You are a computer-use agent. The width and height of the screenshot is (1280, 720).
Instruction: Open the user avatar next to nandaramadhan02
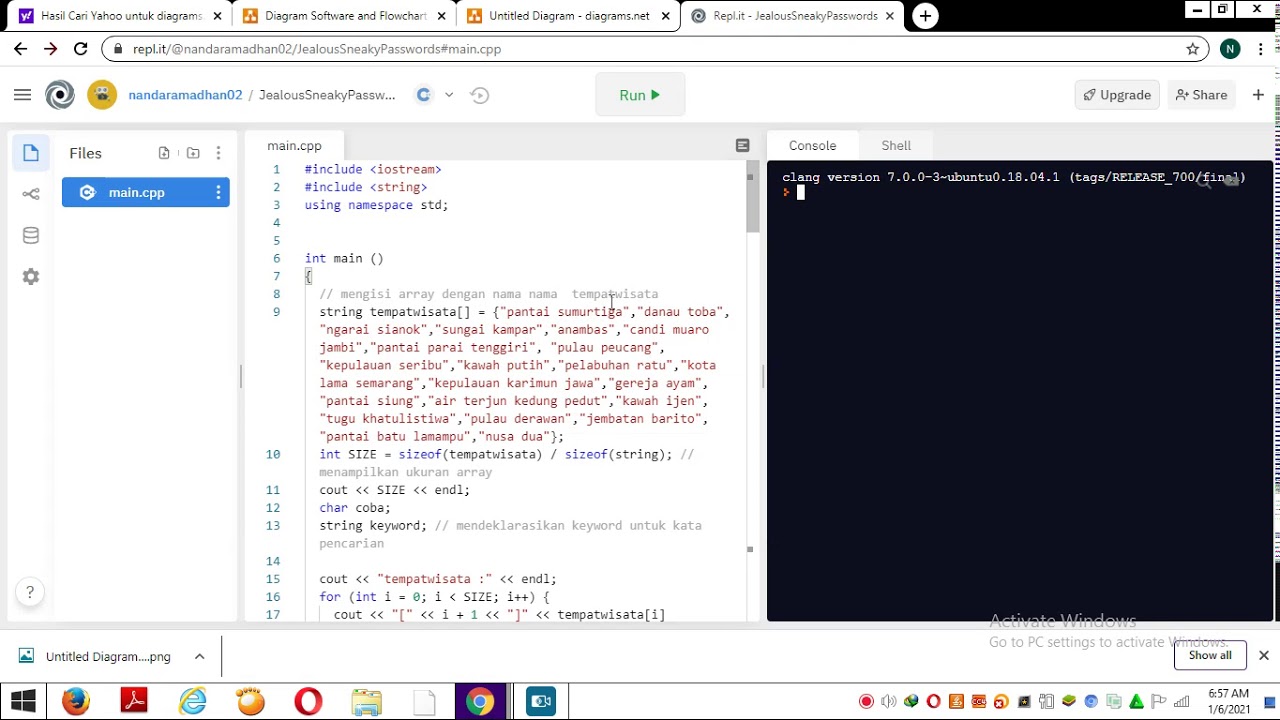102,95
